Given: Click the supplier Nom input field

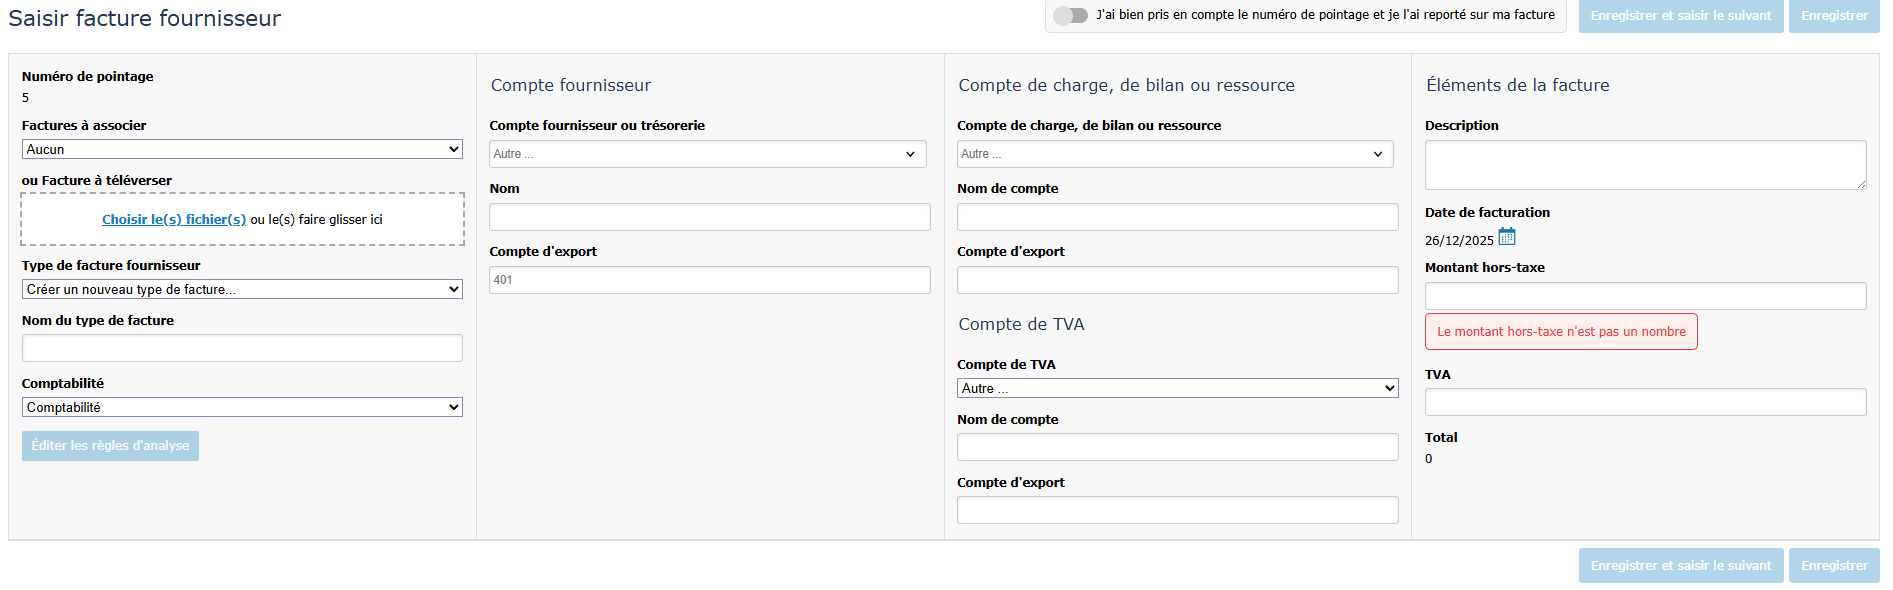Looking at the screenshot, I should tap(709, 217).
